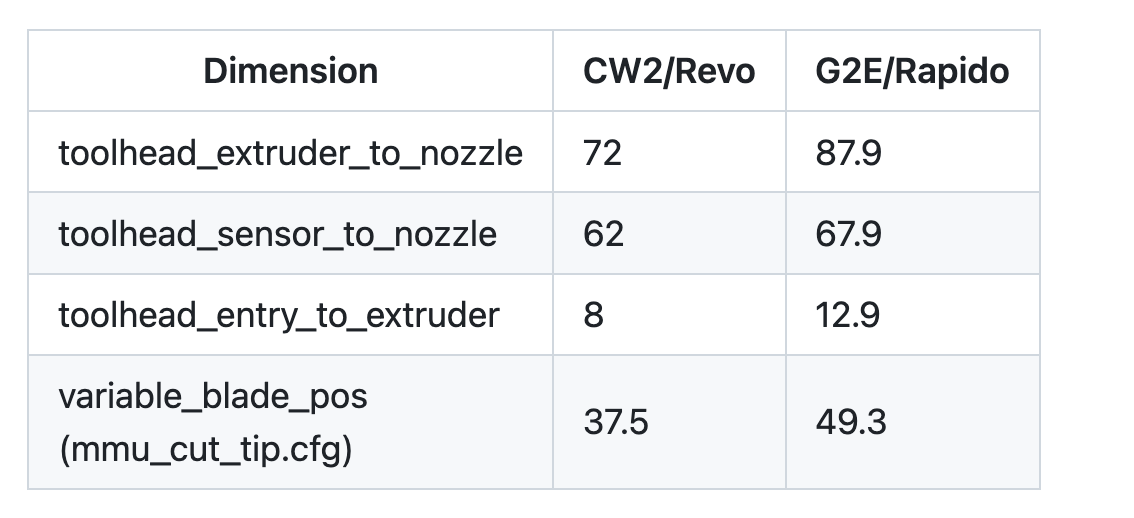
Task: Click the G2E/Rapido value 87.9
Action: [848, 153]
